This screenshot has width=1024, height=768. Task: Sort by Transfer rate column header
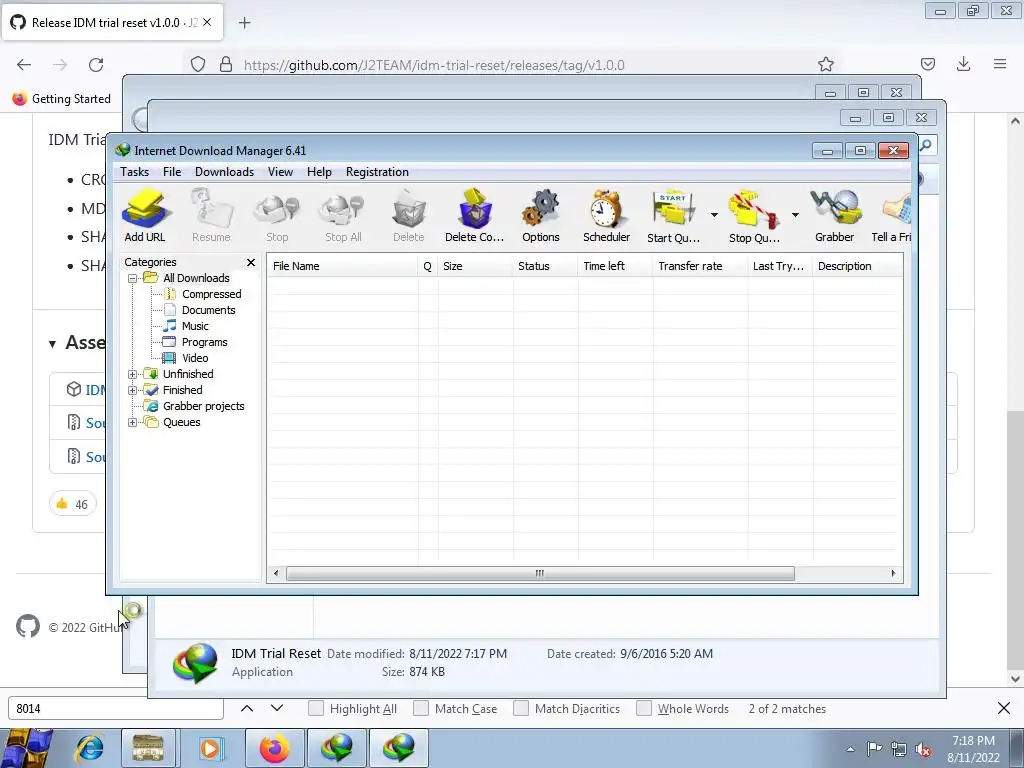(x=699, y=266)
